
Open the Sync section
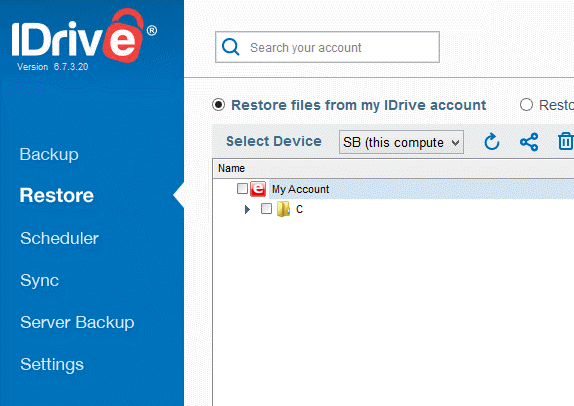coord(40,281)
